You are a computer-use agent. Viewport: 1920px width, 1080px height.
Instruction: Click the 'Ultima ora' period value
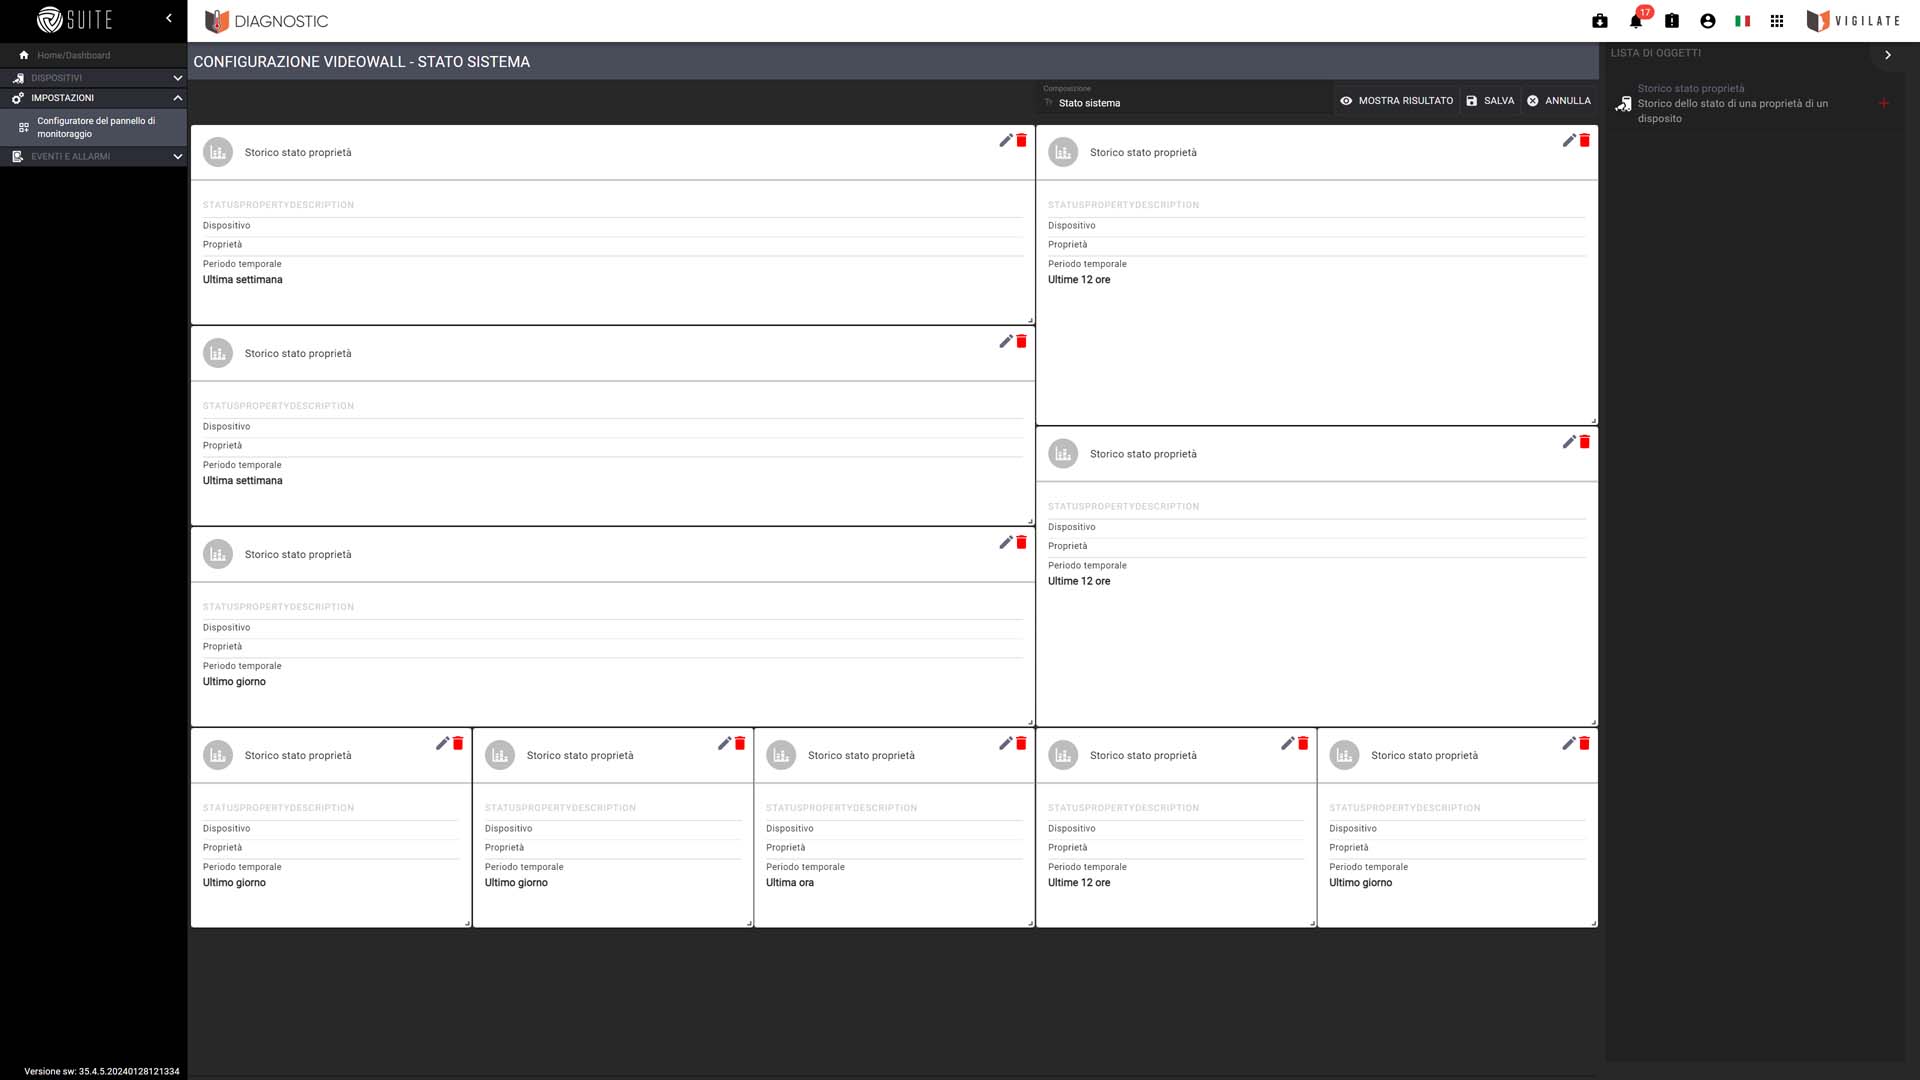click(790, 883)
